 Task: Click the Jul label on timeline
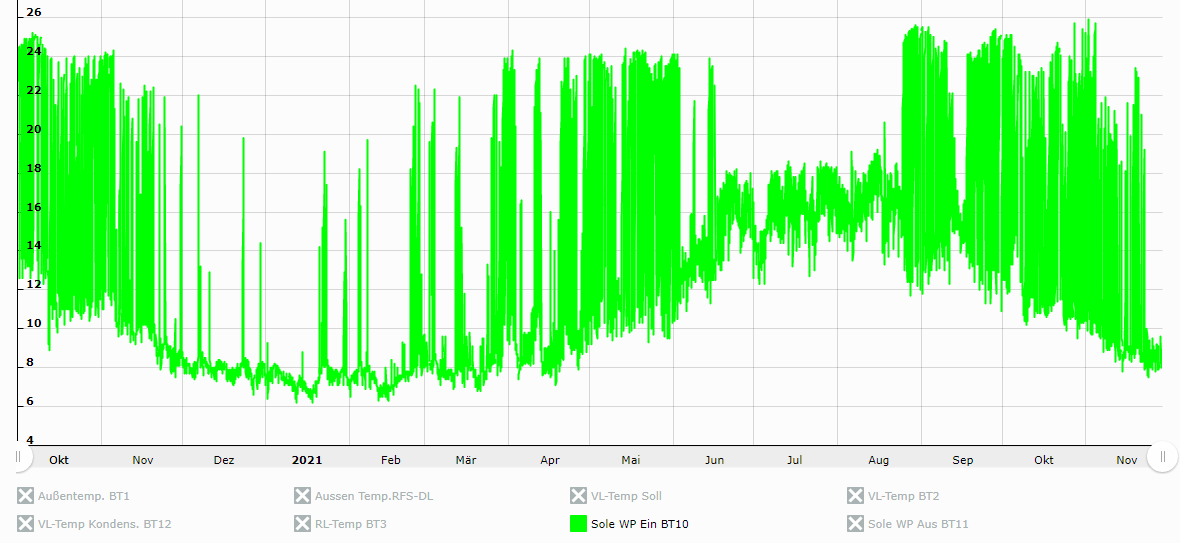794,460
